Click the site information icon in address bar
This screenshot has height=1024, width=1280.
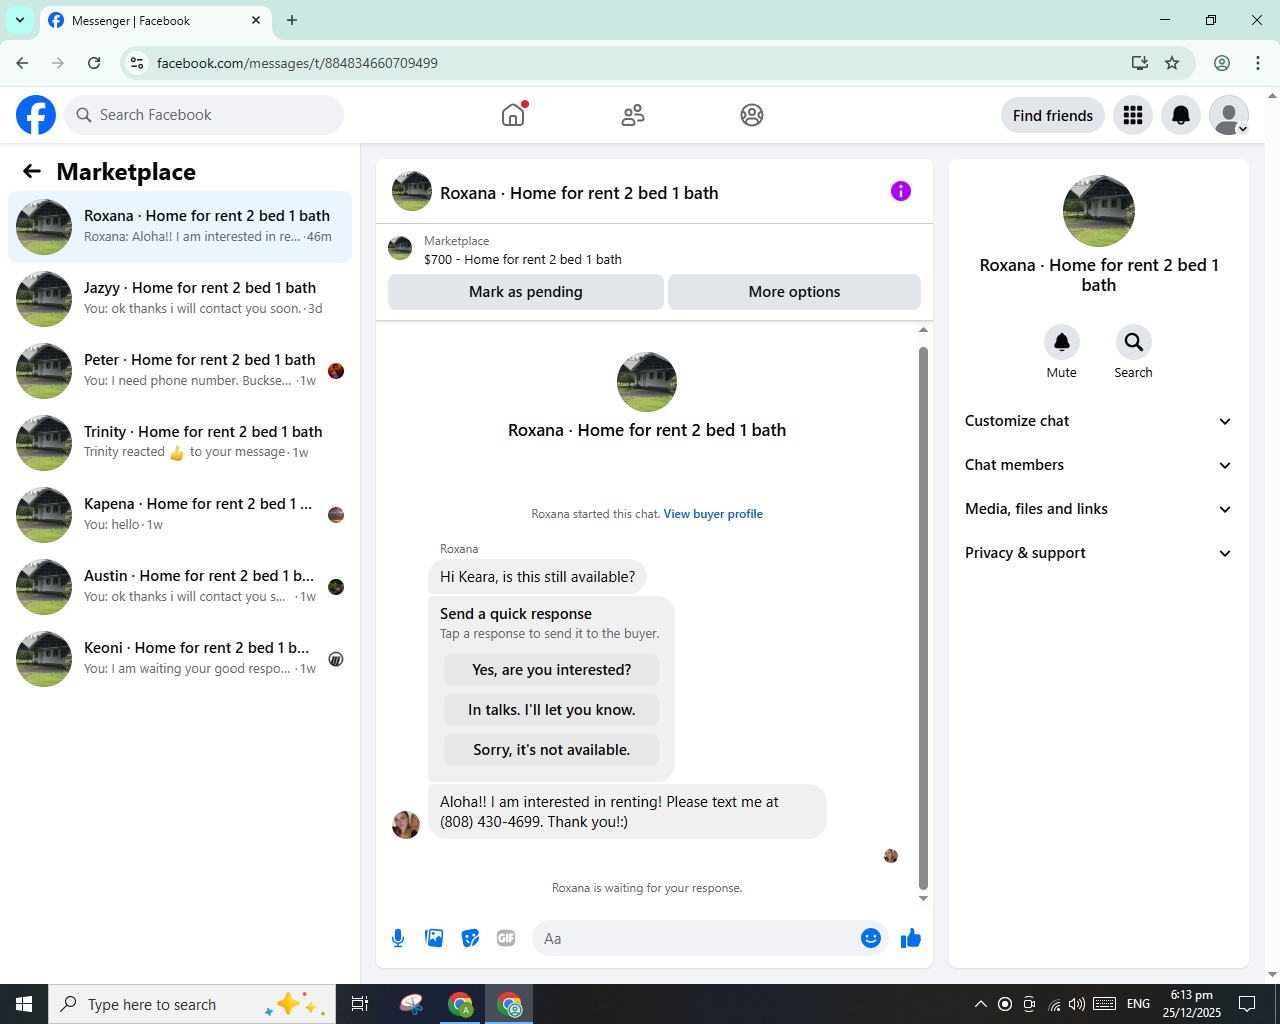coord(138,63)
